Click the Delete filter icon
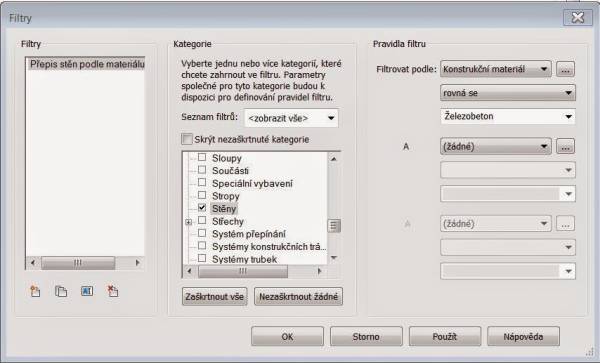This screenshot has width=600, height=363. point(112,291)
